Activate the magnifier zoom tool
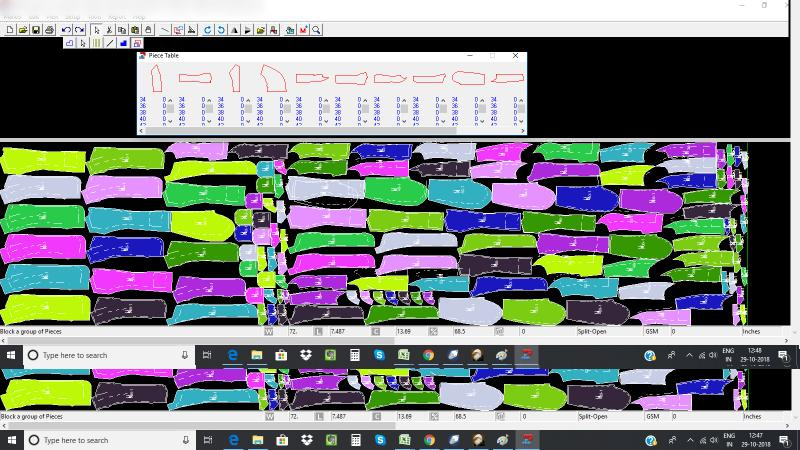This screenshot has height=450, width=800. (x=316, y=30)
